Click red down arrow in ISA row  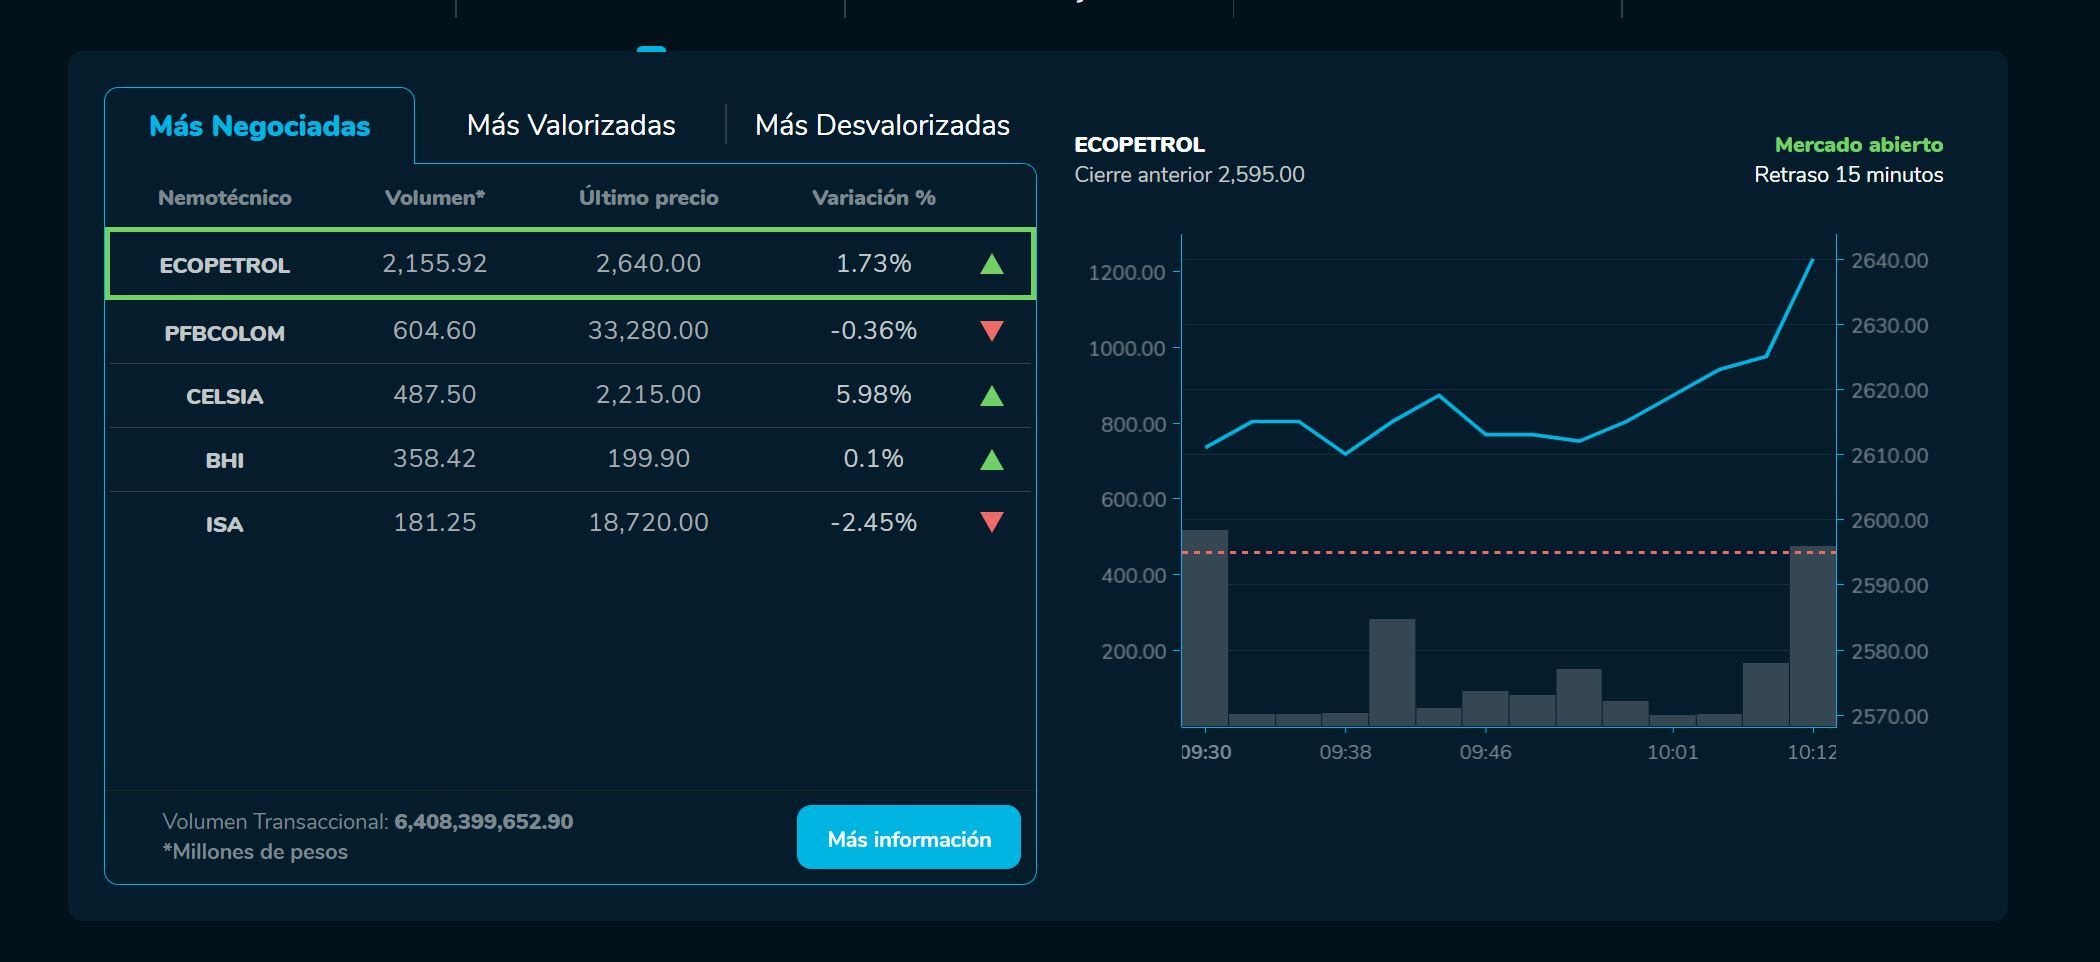991,522
